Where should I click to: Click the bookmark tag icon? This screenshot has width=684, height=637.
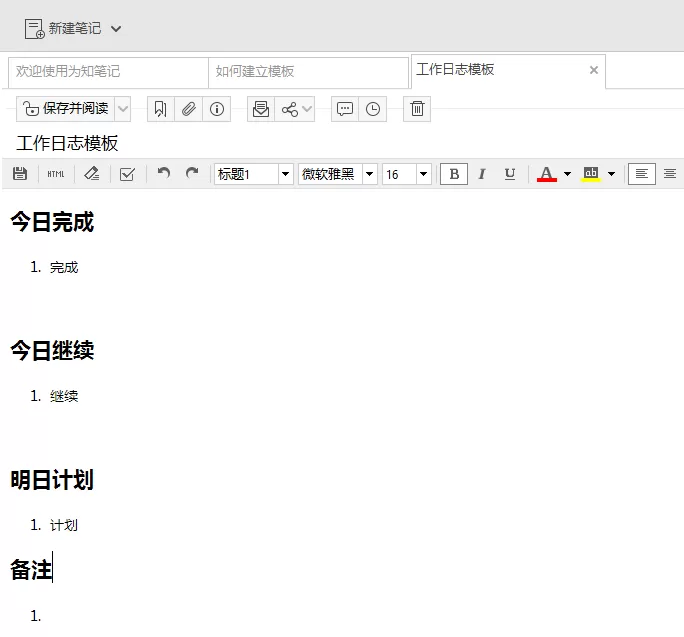click(161, 109)
